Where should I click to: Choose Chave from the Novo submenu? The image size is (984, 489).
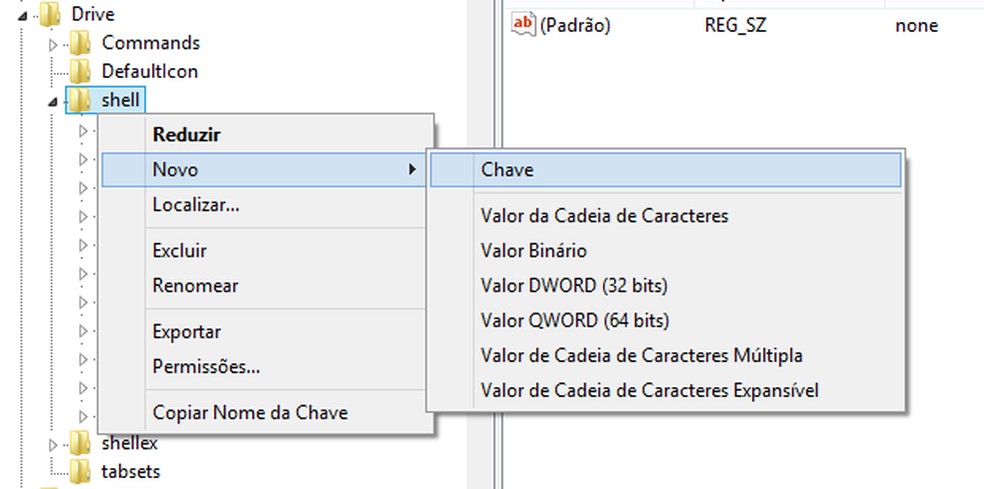click(507, 170)
